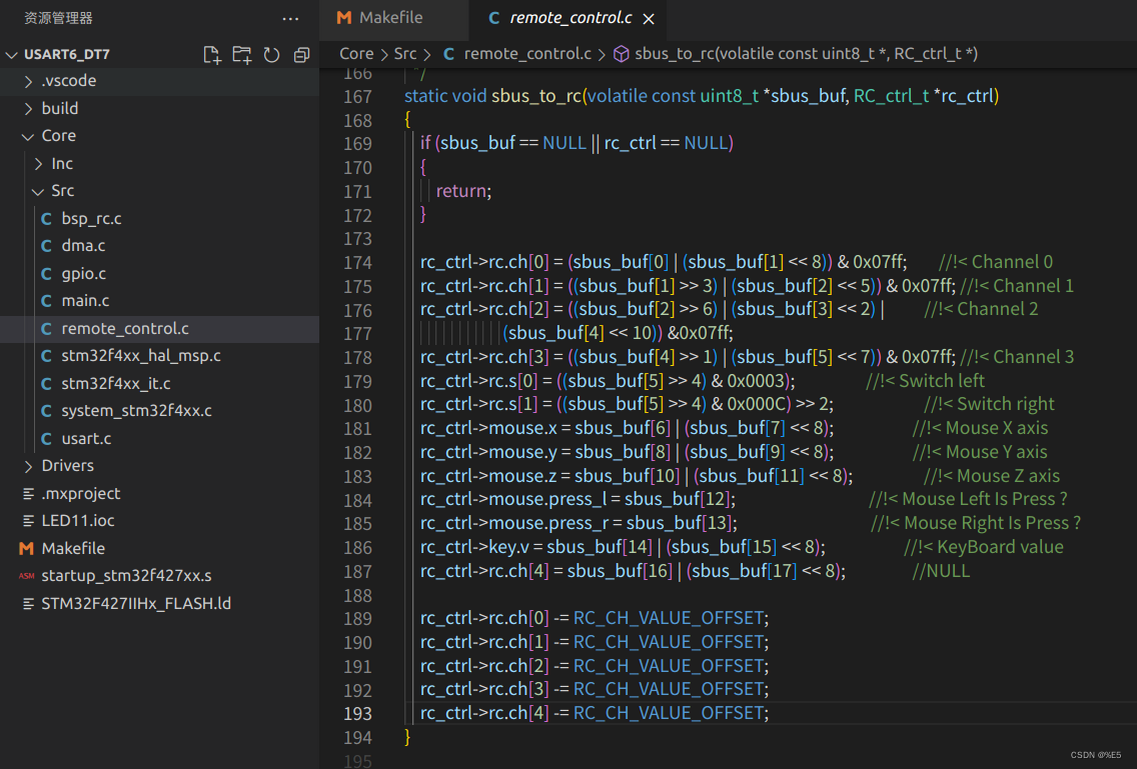Click RC_CH_VALUE_OFFSET on line 189

coord(669,618)
